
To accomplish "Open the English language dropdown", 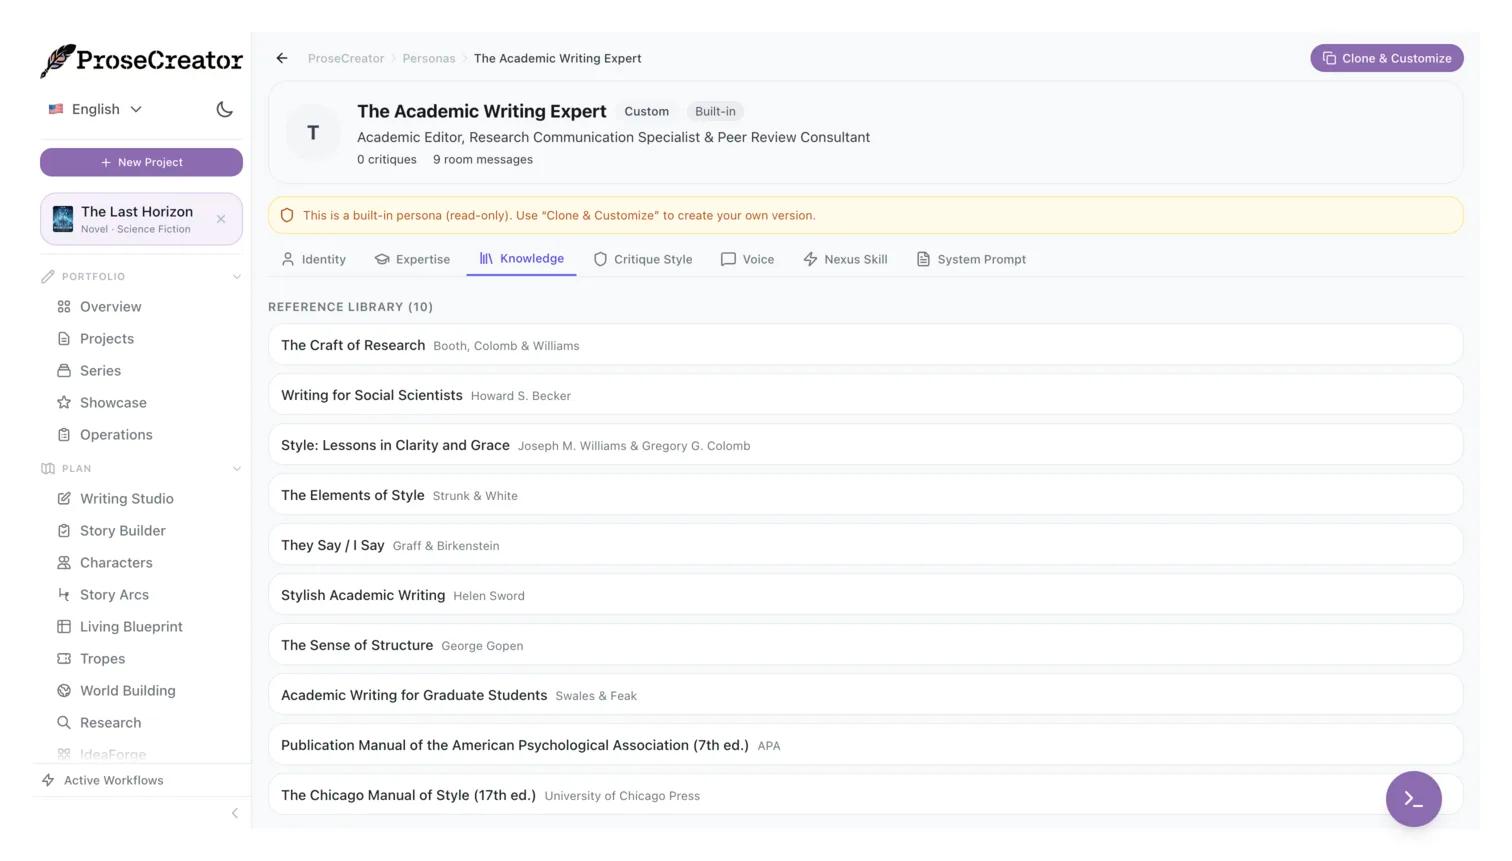I will pyautogui.click(x=95, y=109).
